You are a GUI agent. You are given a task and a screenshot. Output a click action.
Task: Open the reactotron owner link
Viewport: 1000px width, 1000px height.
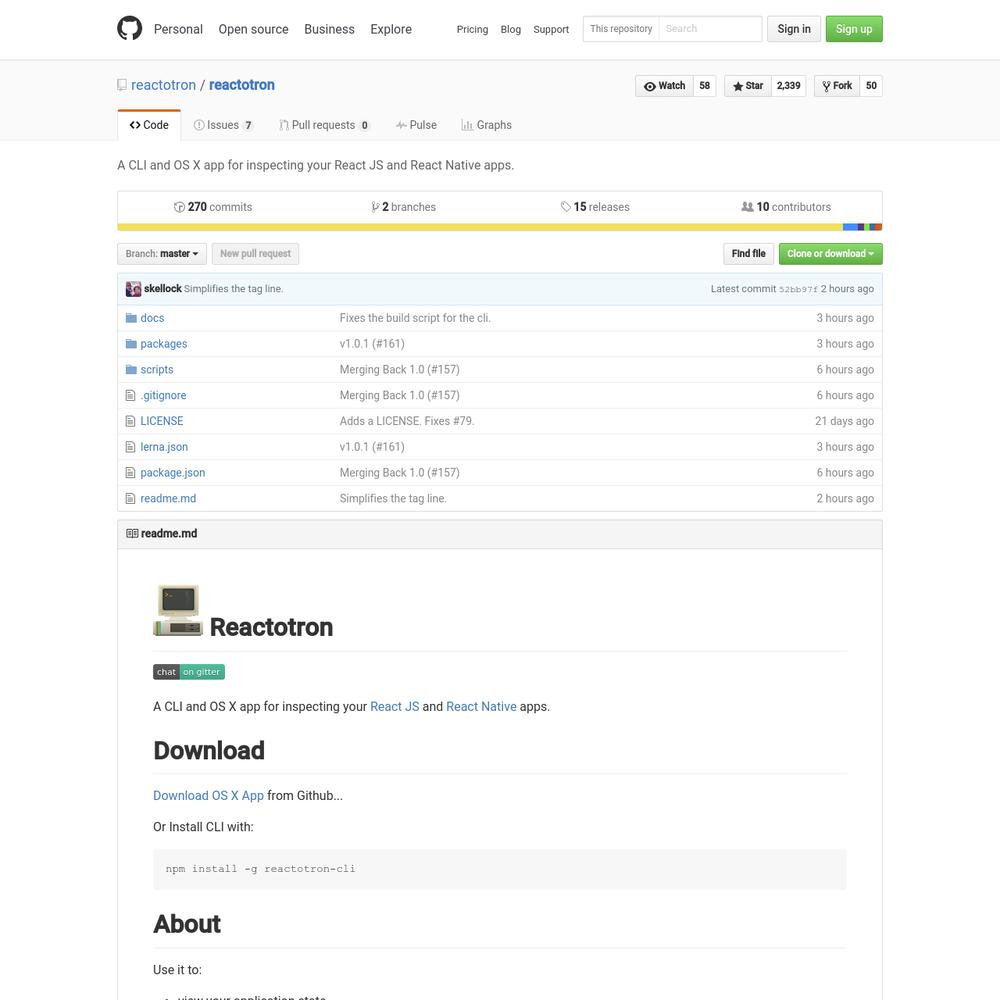[x=163, y=85]
